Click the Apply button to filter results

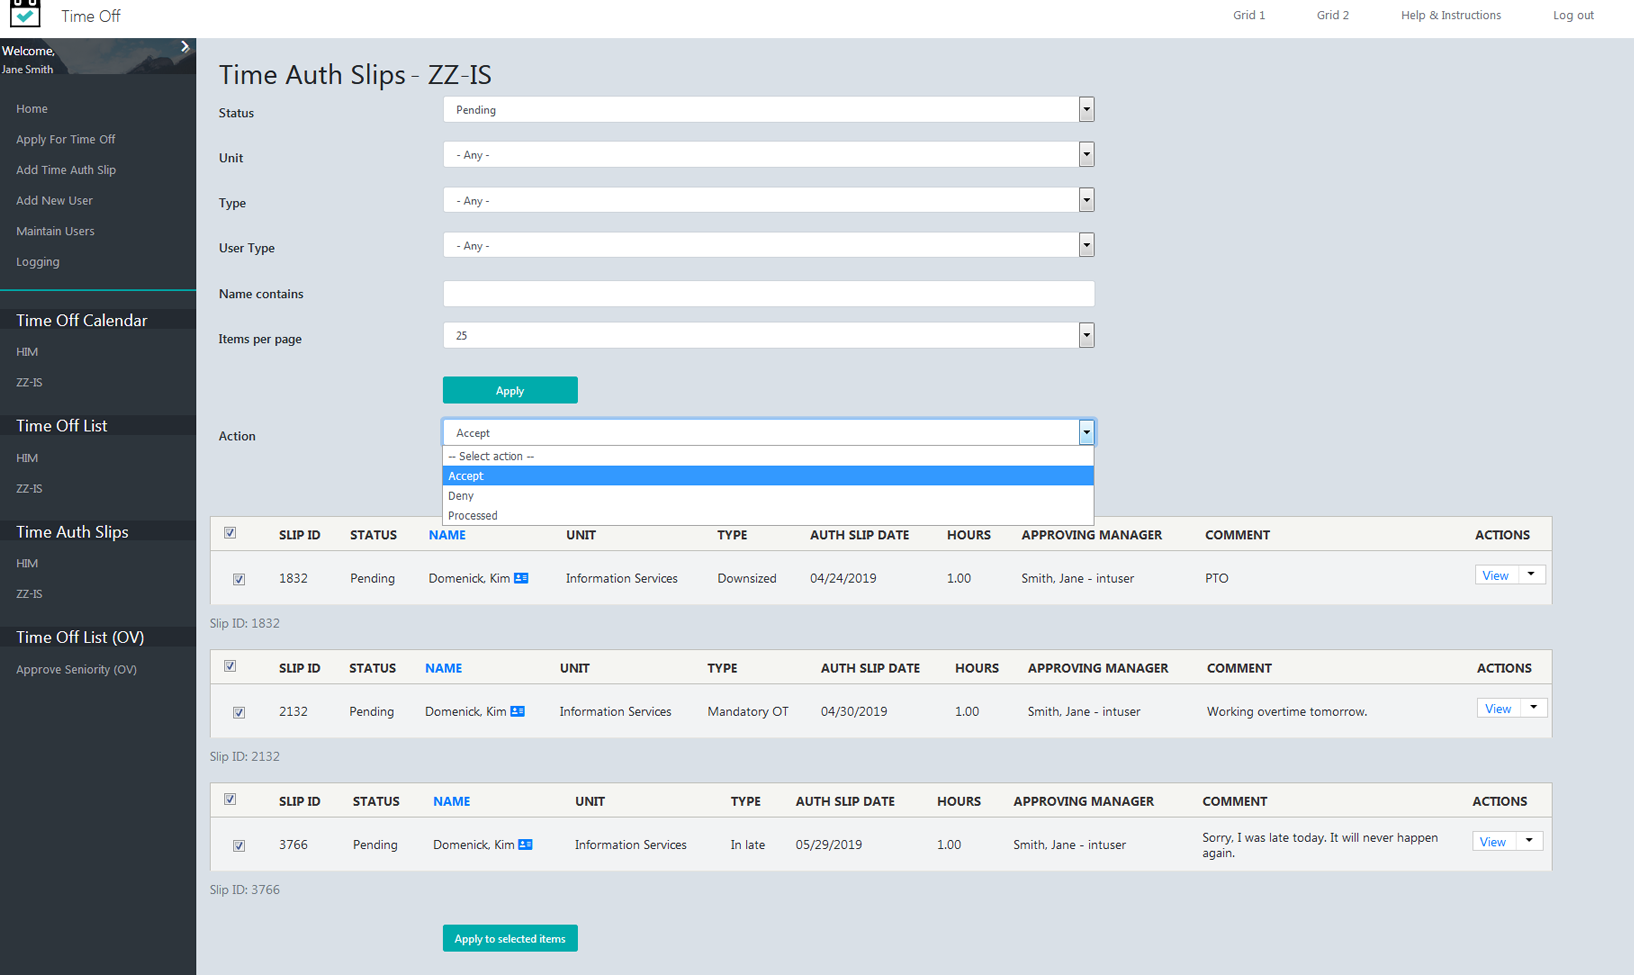(510, 390)
